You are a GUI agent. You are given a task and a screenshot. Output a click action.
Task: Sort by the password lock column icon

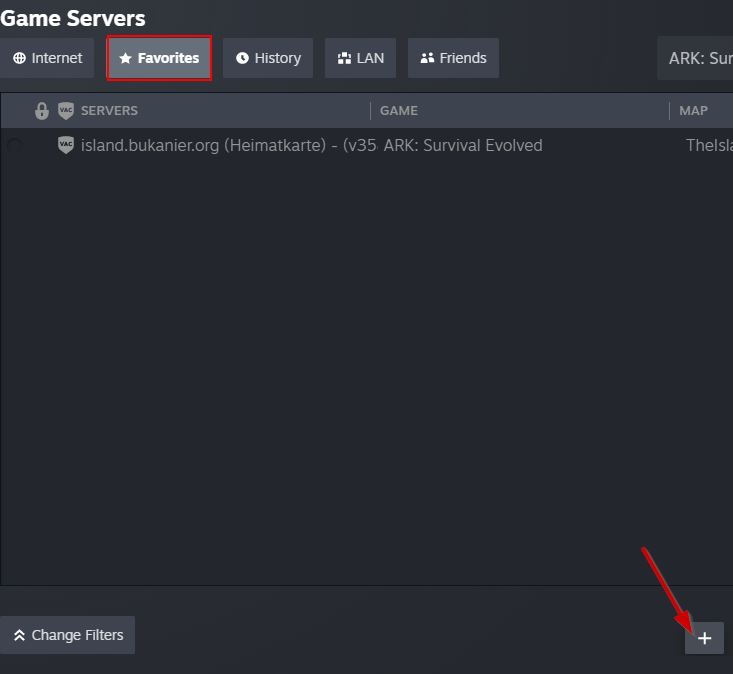42,111
